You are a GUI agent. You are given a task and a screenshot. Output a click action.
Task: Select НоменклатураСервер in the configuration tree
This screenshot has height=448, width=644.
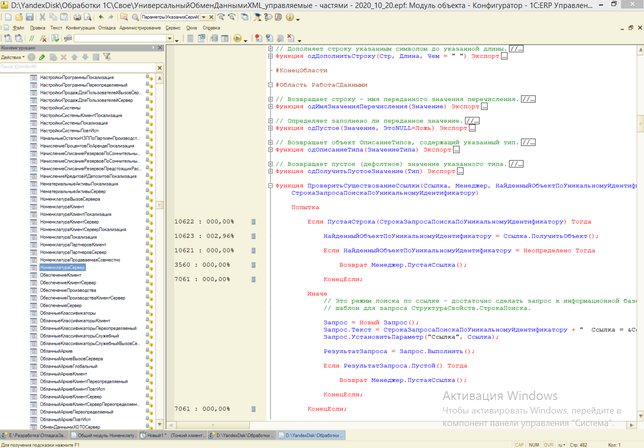60,268
